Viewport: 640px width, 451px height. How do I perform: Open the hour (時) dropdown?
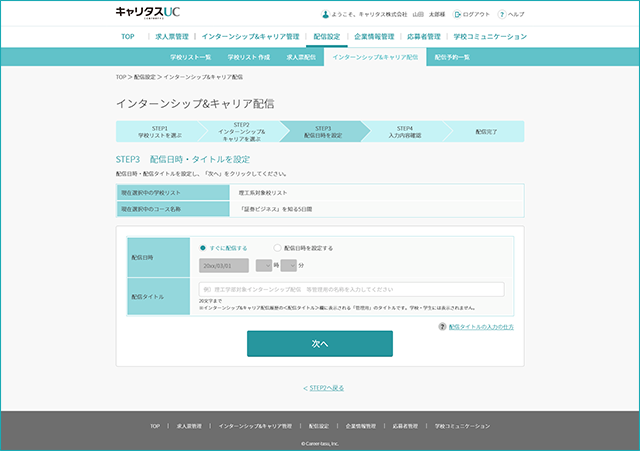(264, 265)
